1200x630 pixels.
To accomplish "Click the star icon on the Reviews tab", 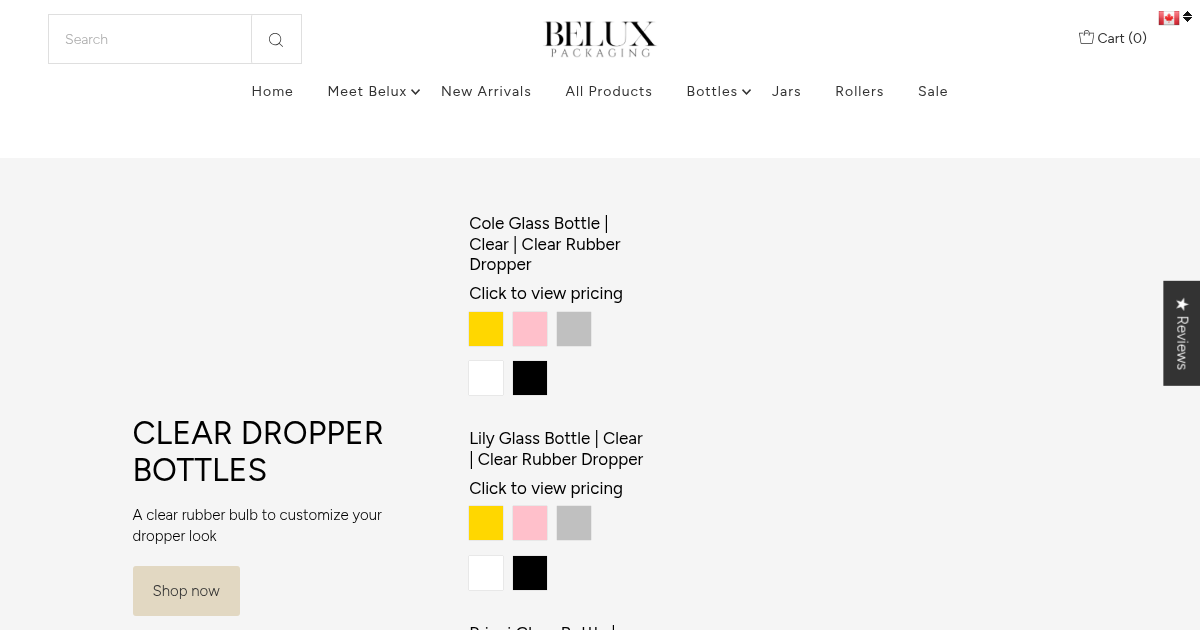I will [x=1181, y=302].
